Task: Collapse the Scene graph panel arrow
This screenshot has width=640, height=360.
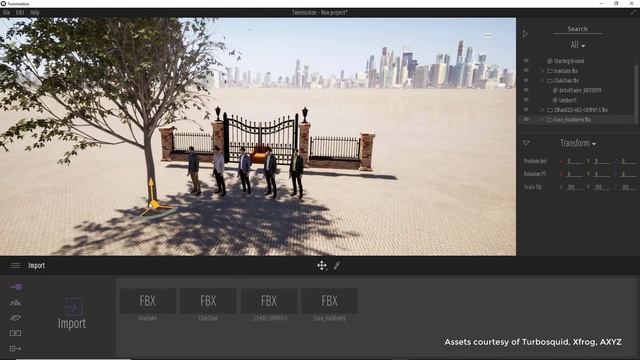Action: tap(525, 34)
